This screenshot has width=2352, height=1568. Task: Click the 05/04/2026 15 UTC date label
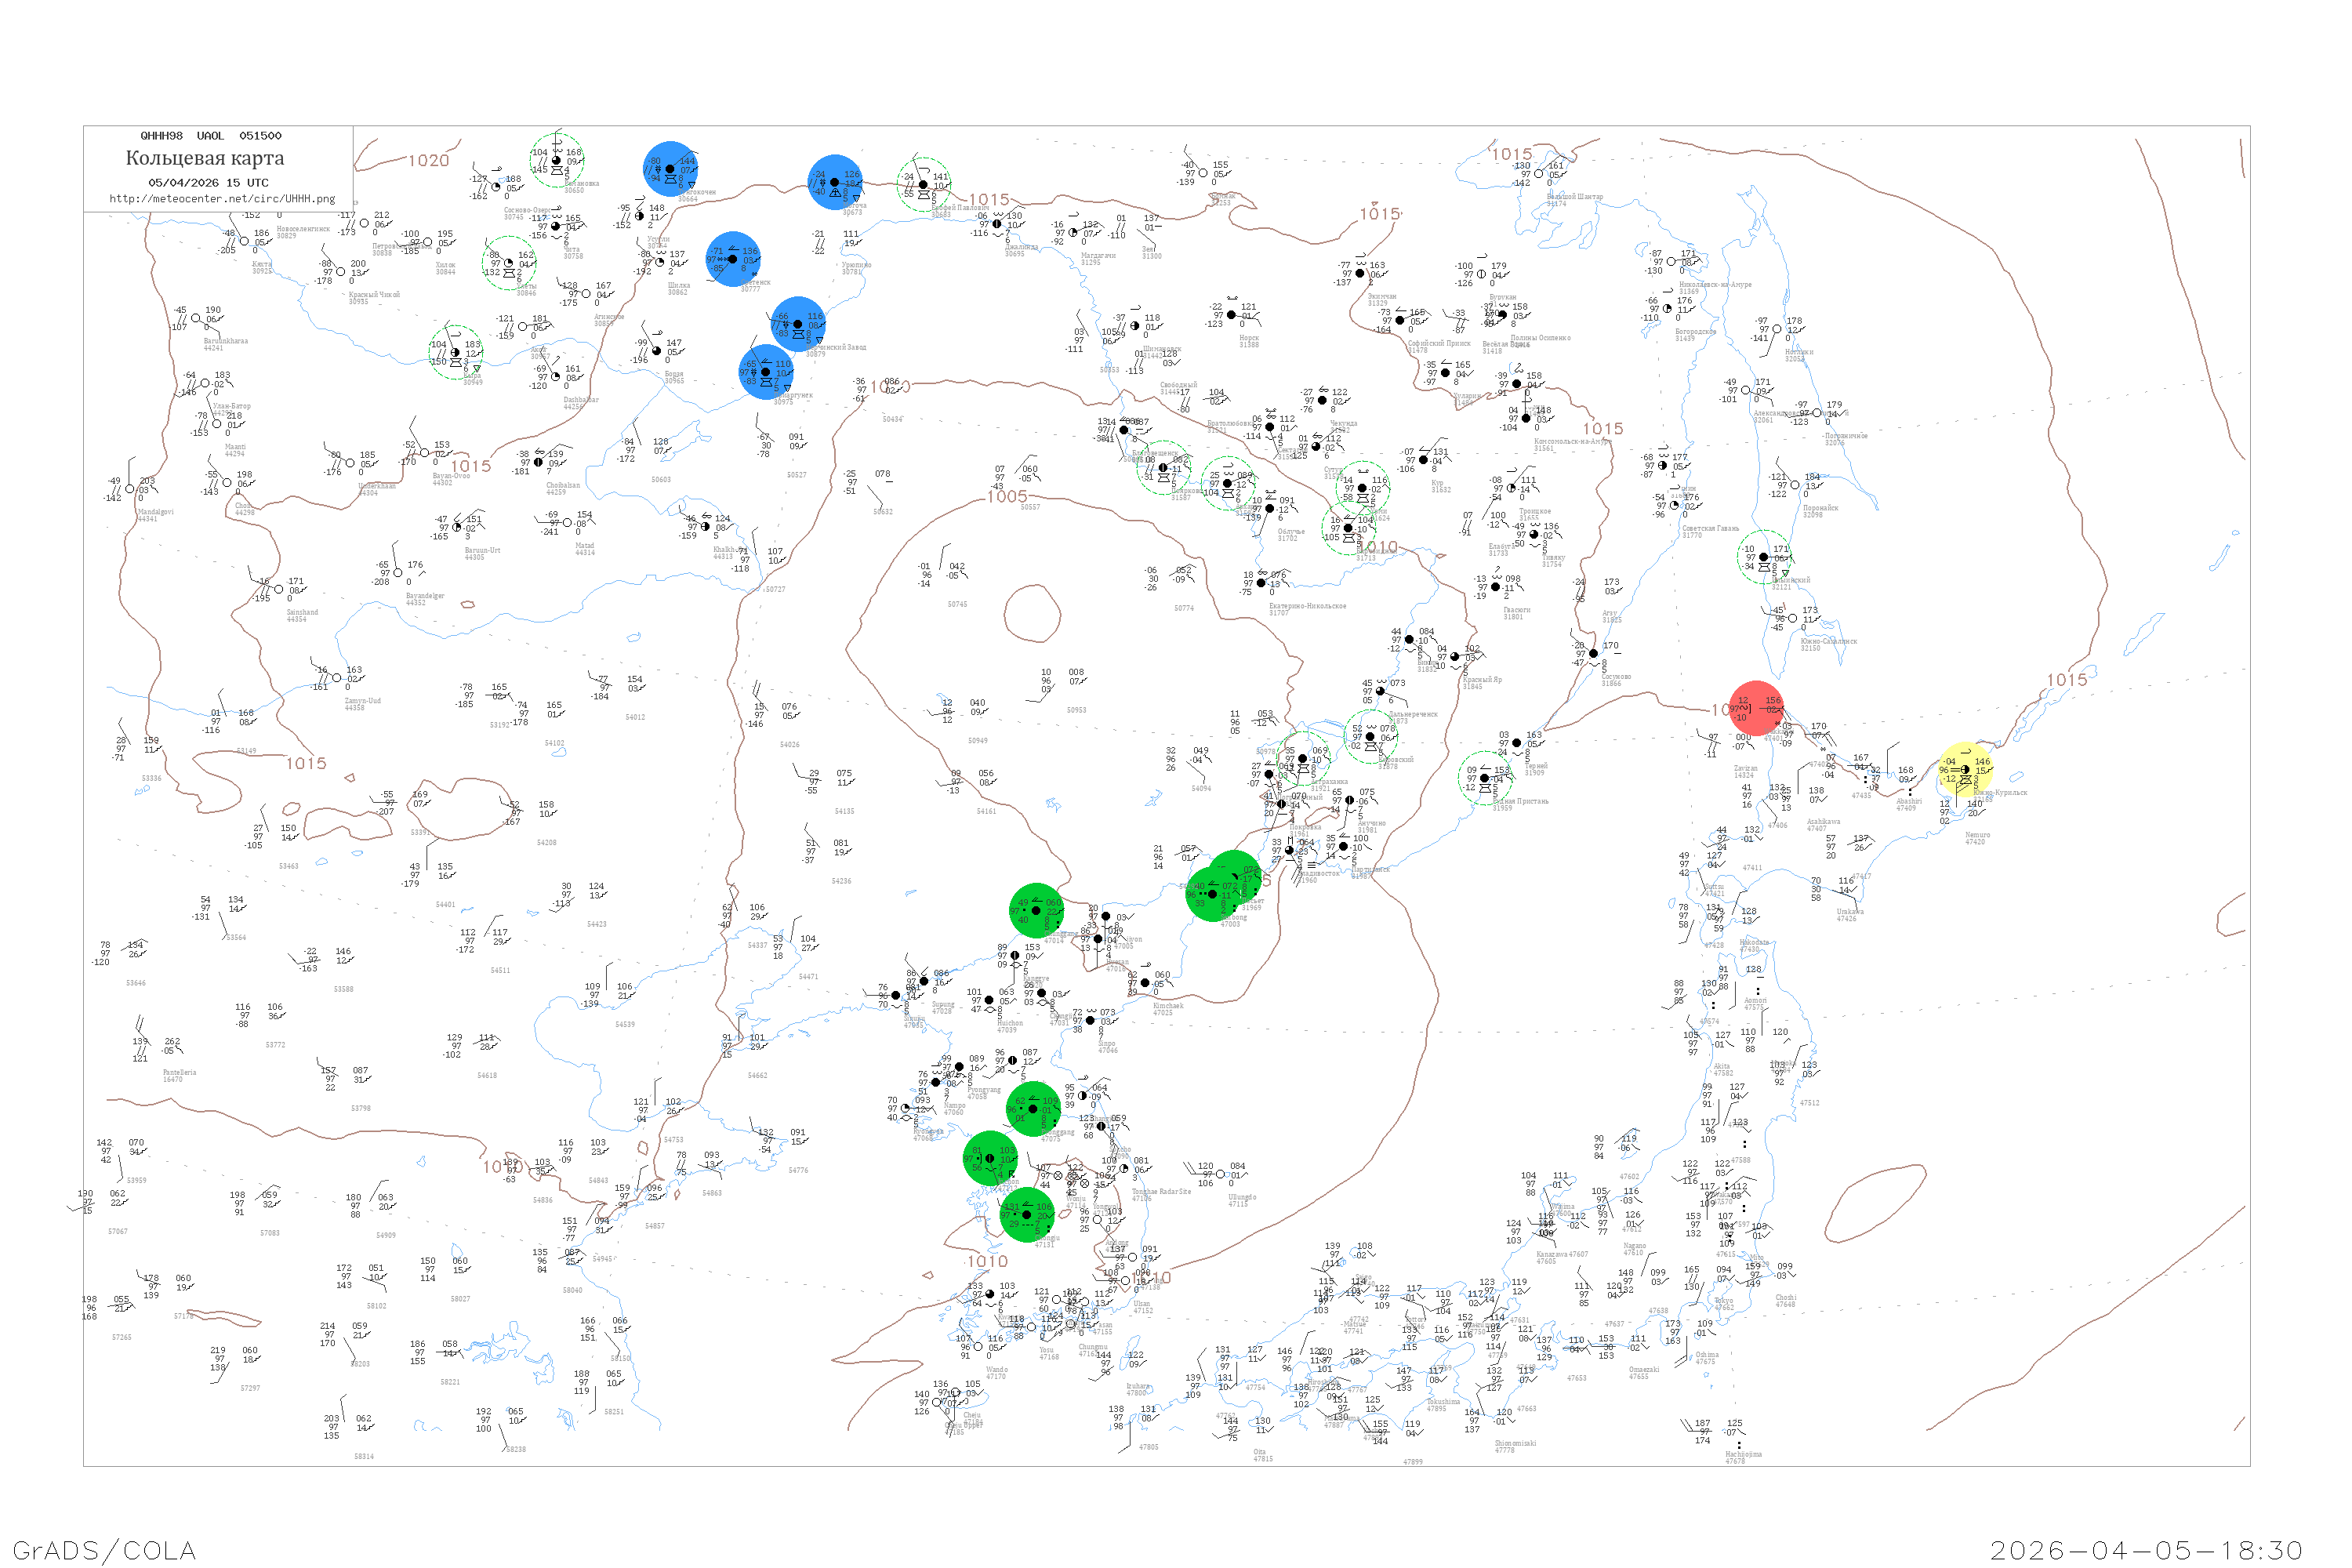tap(208, 182)
